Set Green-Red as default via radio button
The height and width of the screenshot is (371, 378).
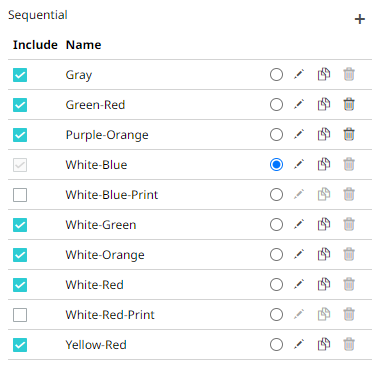(x=276, y=105)
